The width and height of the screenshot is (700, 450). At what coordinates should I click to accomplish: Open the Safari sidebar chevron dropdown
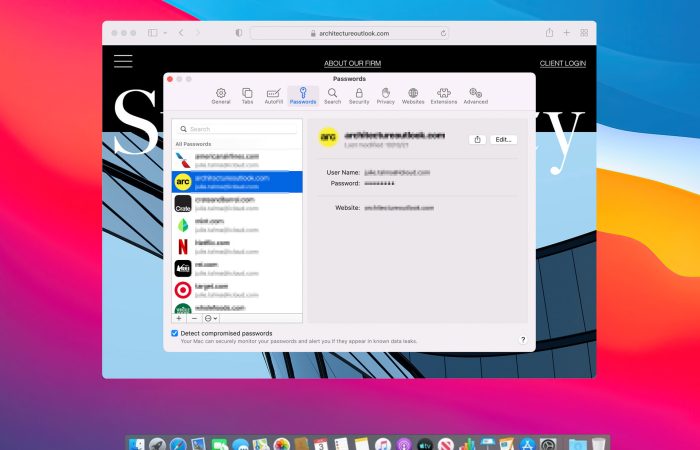[x=165, y=33]
